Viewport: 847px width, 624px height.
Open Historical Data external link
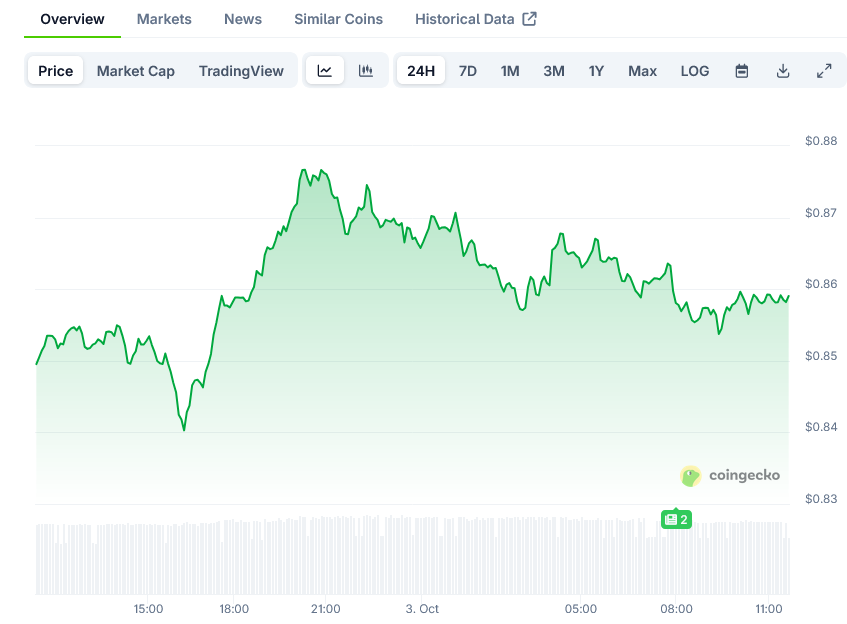(475, 19)
